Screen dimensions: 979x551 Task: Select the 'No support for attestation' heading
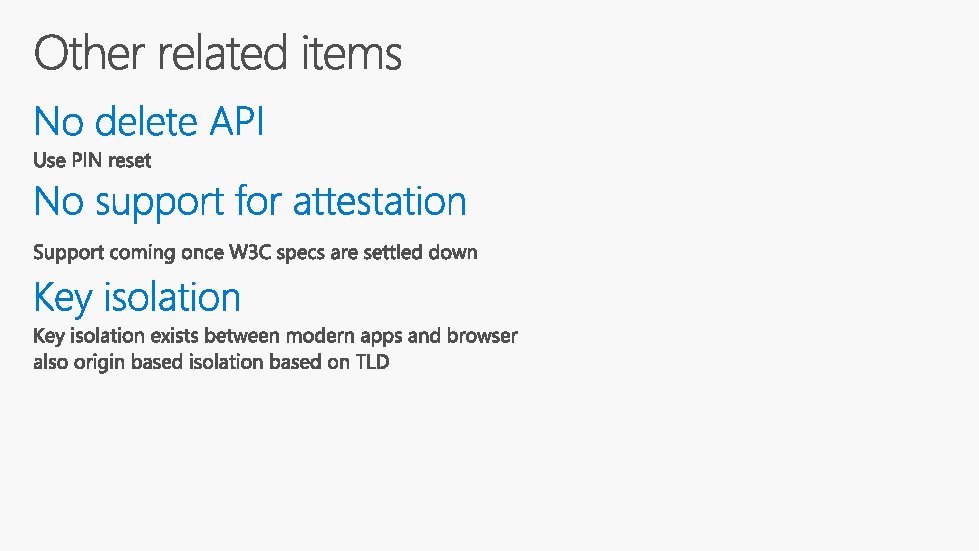pyautogui.click(x=250, y=202)
